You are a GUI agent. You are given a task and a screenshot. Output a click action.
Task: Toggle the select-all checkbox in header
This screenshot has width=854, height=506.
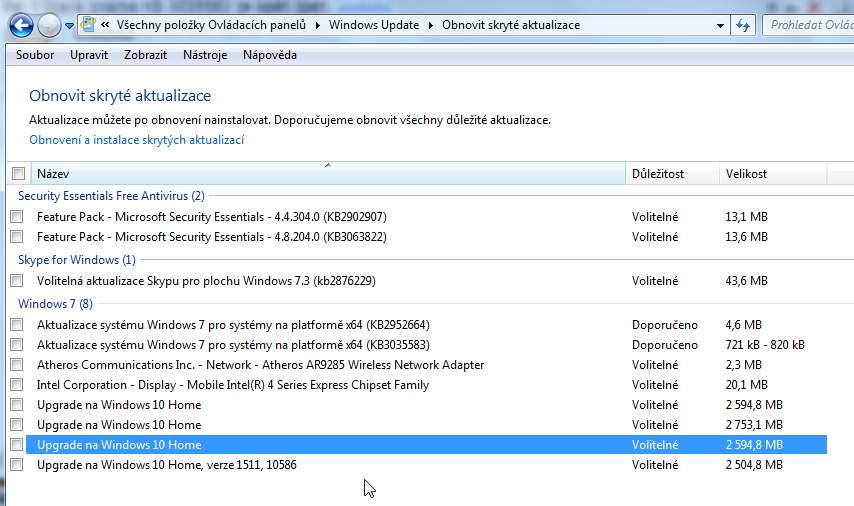(x=19, y=174)
